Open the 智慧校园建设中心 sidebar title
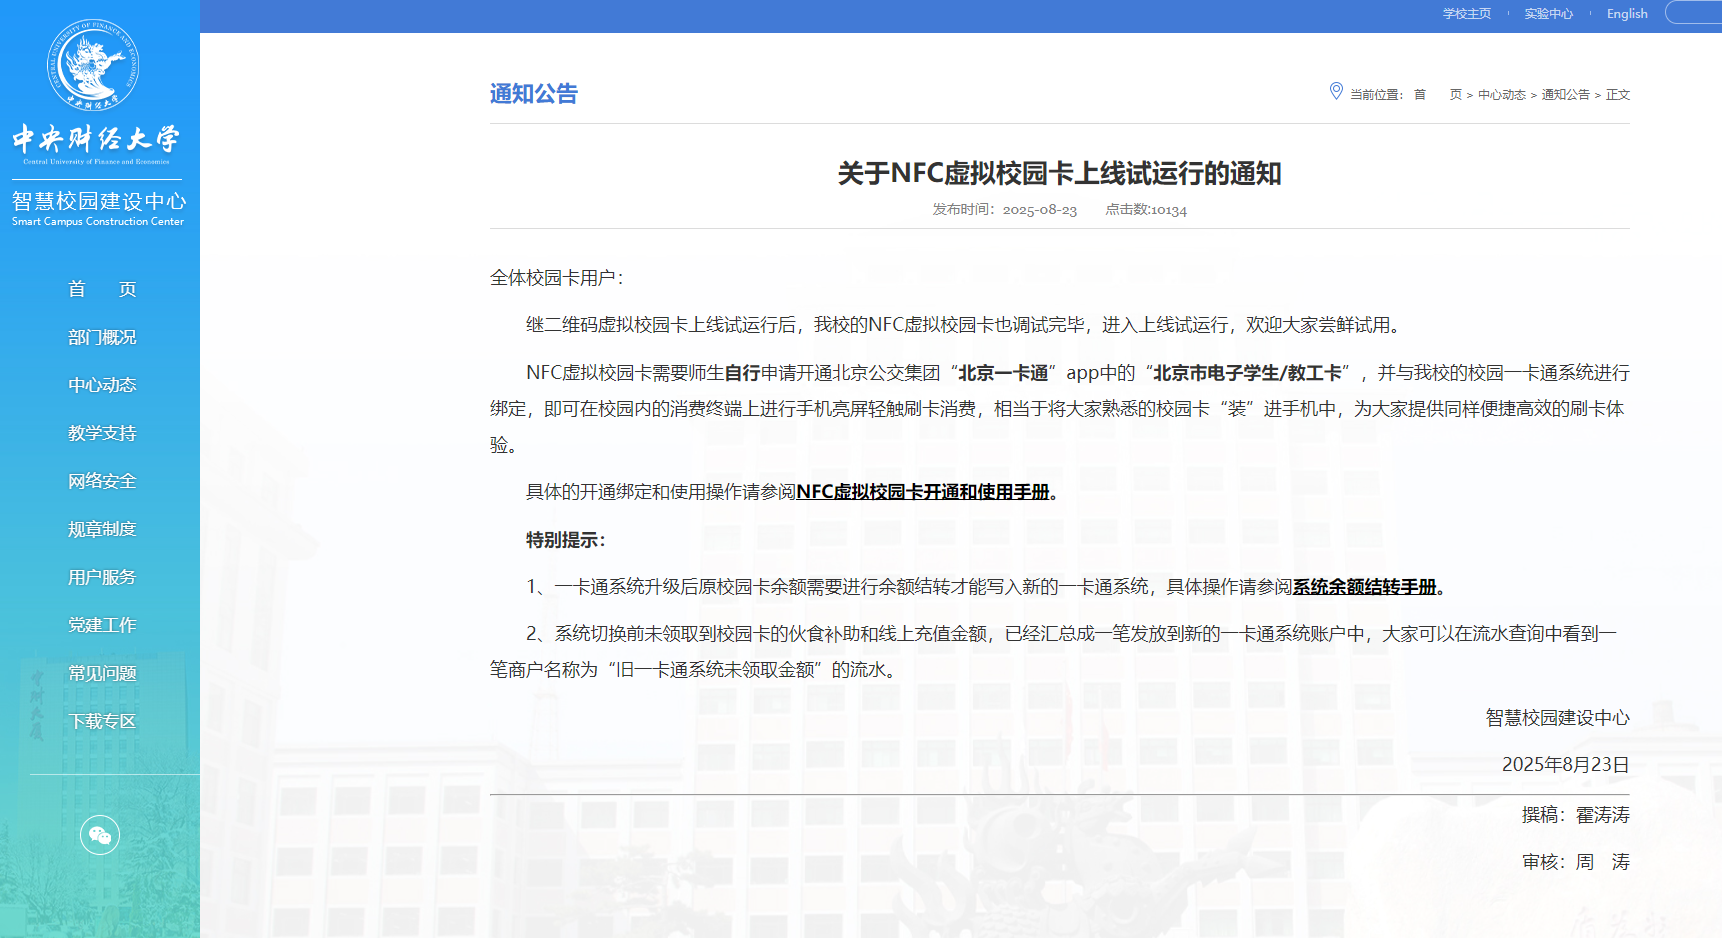Screen dimensions: 1722x938 pyautogui.click(x=99, y=201)
